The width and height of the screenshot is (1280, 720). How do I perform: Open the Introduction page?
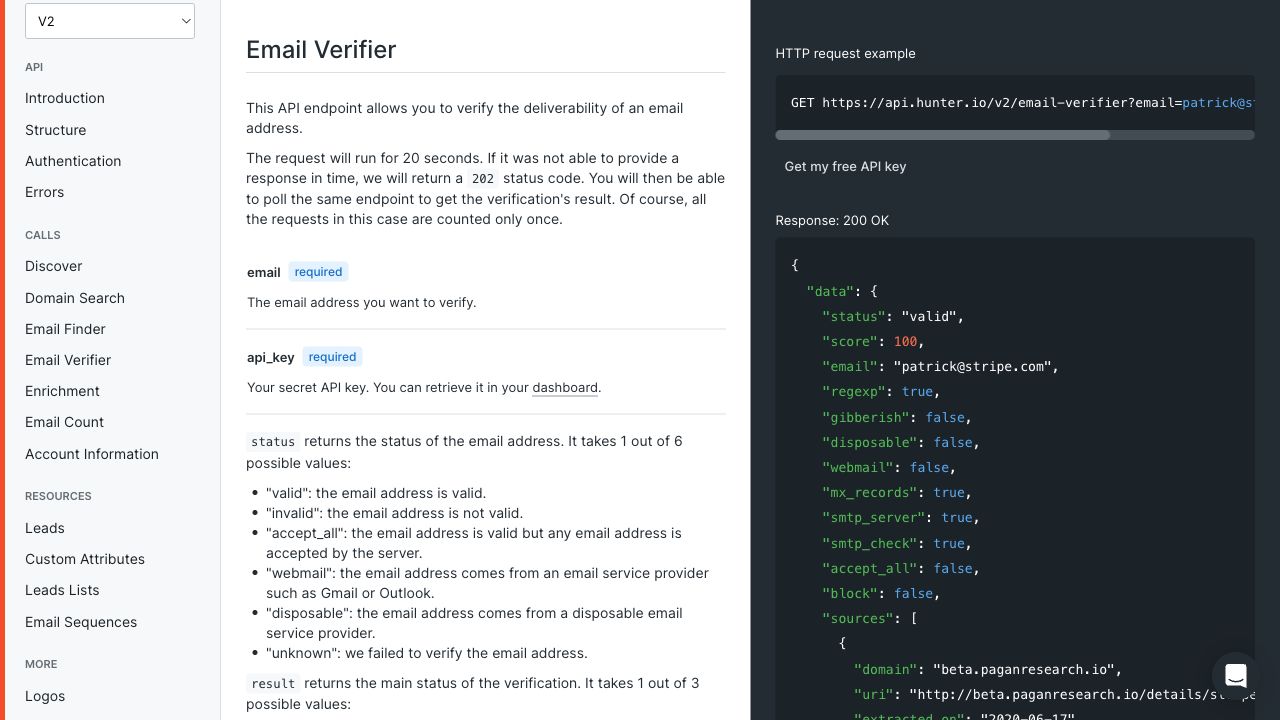[x=65, y=98]
